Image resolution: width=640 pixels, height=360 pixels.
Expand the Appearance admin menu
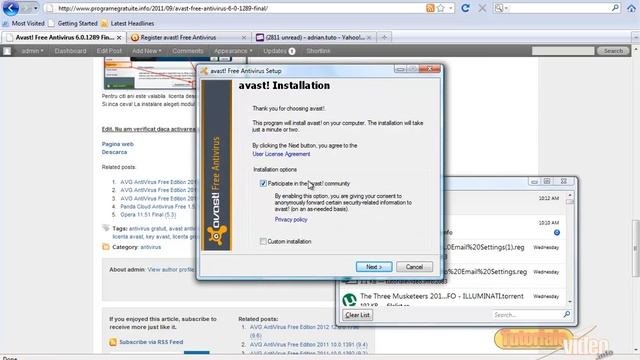[x=233, y=51]
